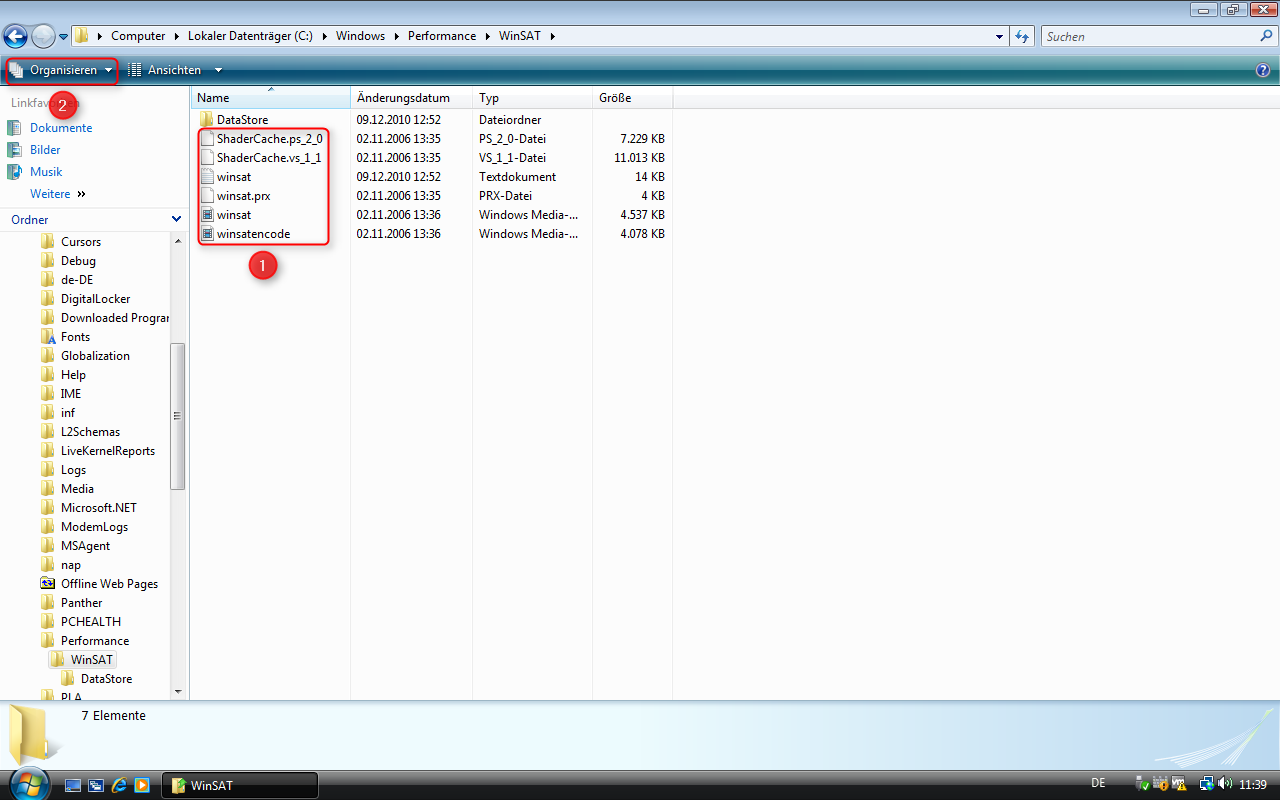Click the network status tray icon

click(1208, 783)
